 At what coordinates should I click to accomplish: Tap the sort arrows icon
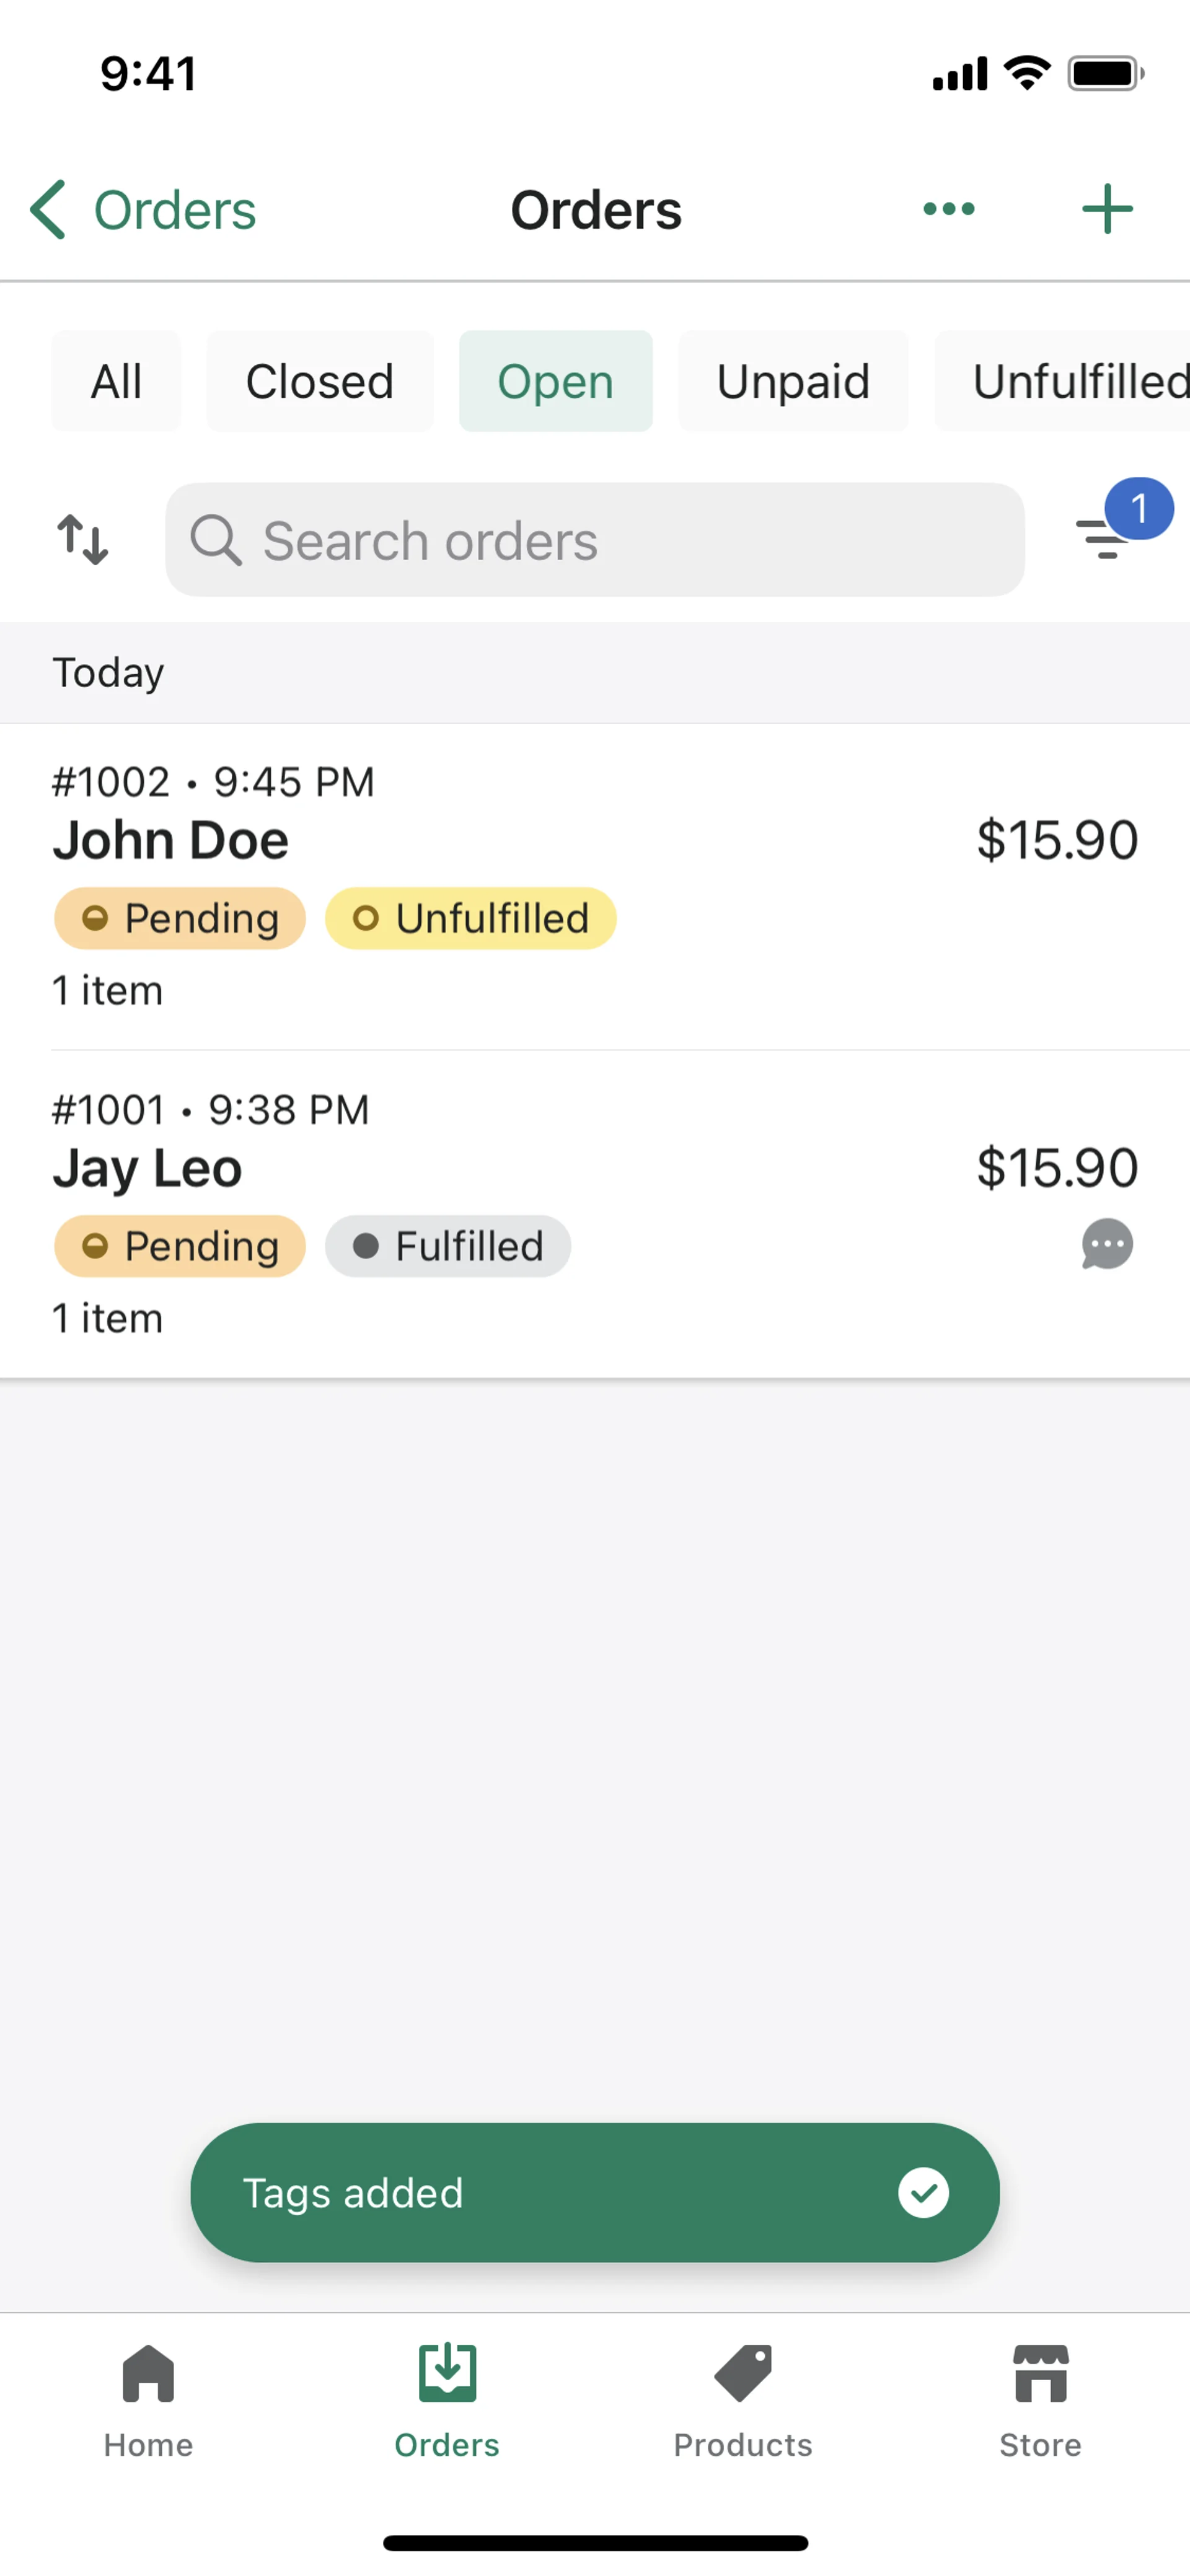(82, 540)
